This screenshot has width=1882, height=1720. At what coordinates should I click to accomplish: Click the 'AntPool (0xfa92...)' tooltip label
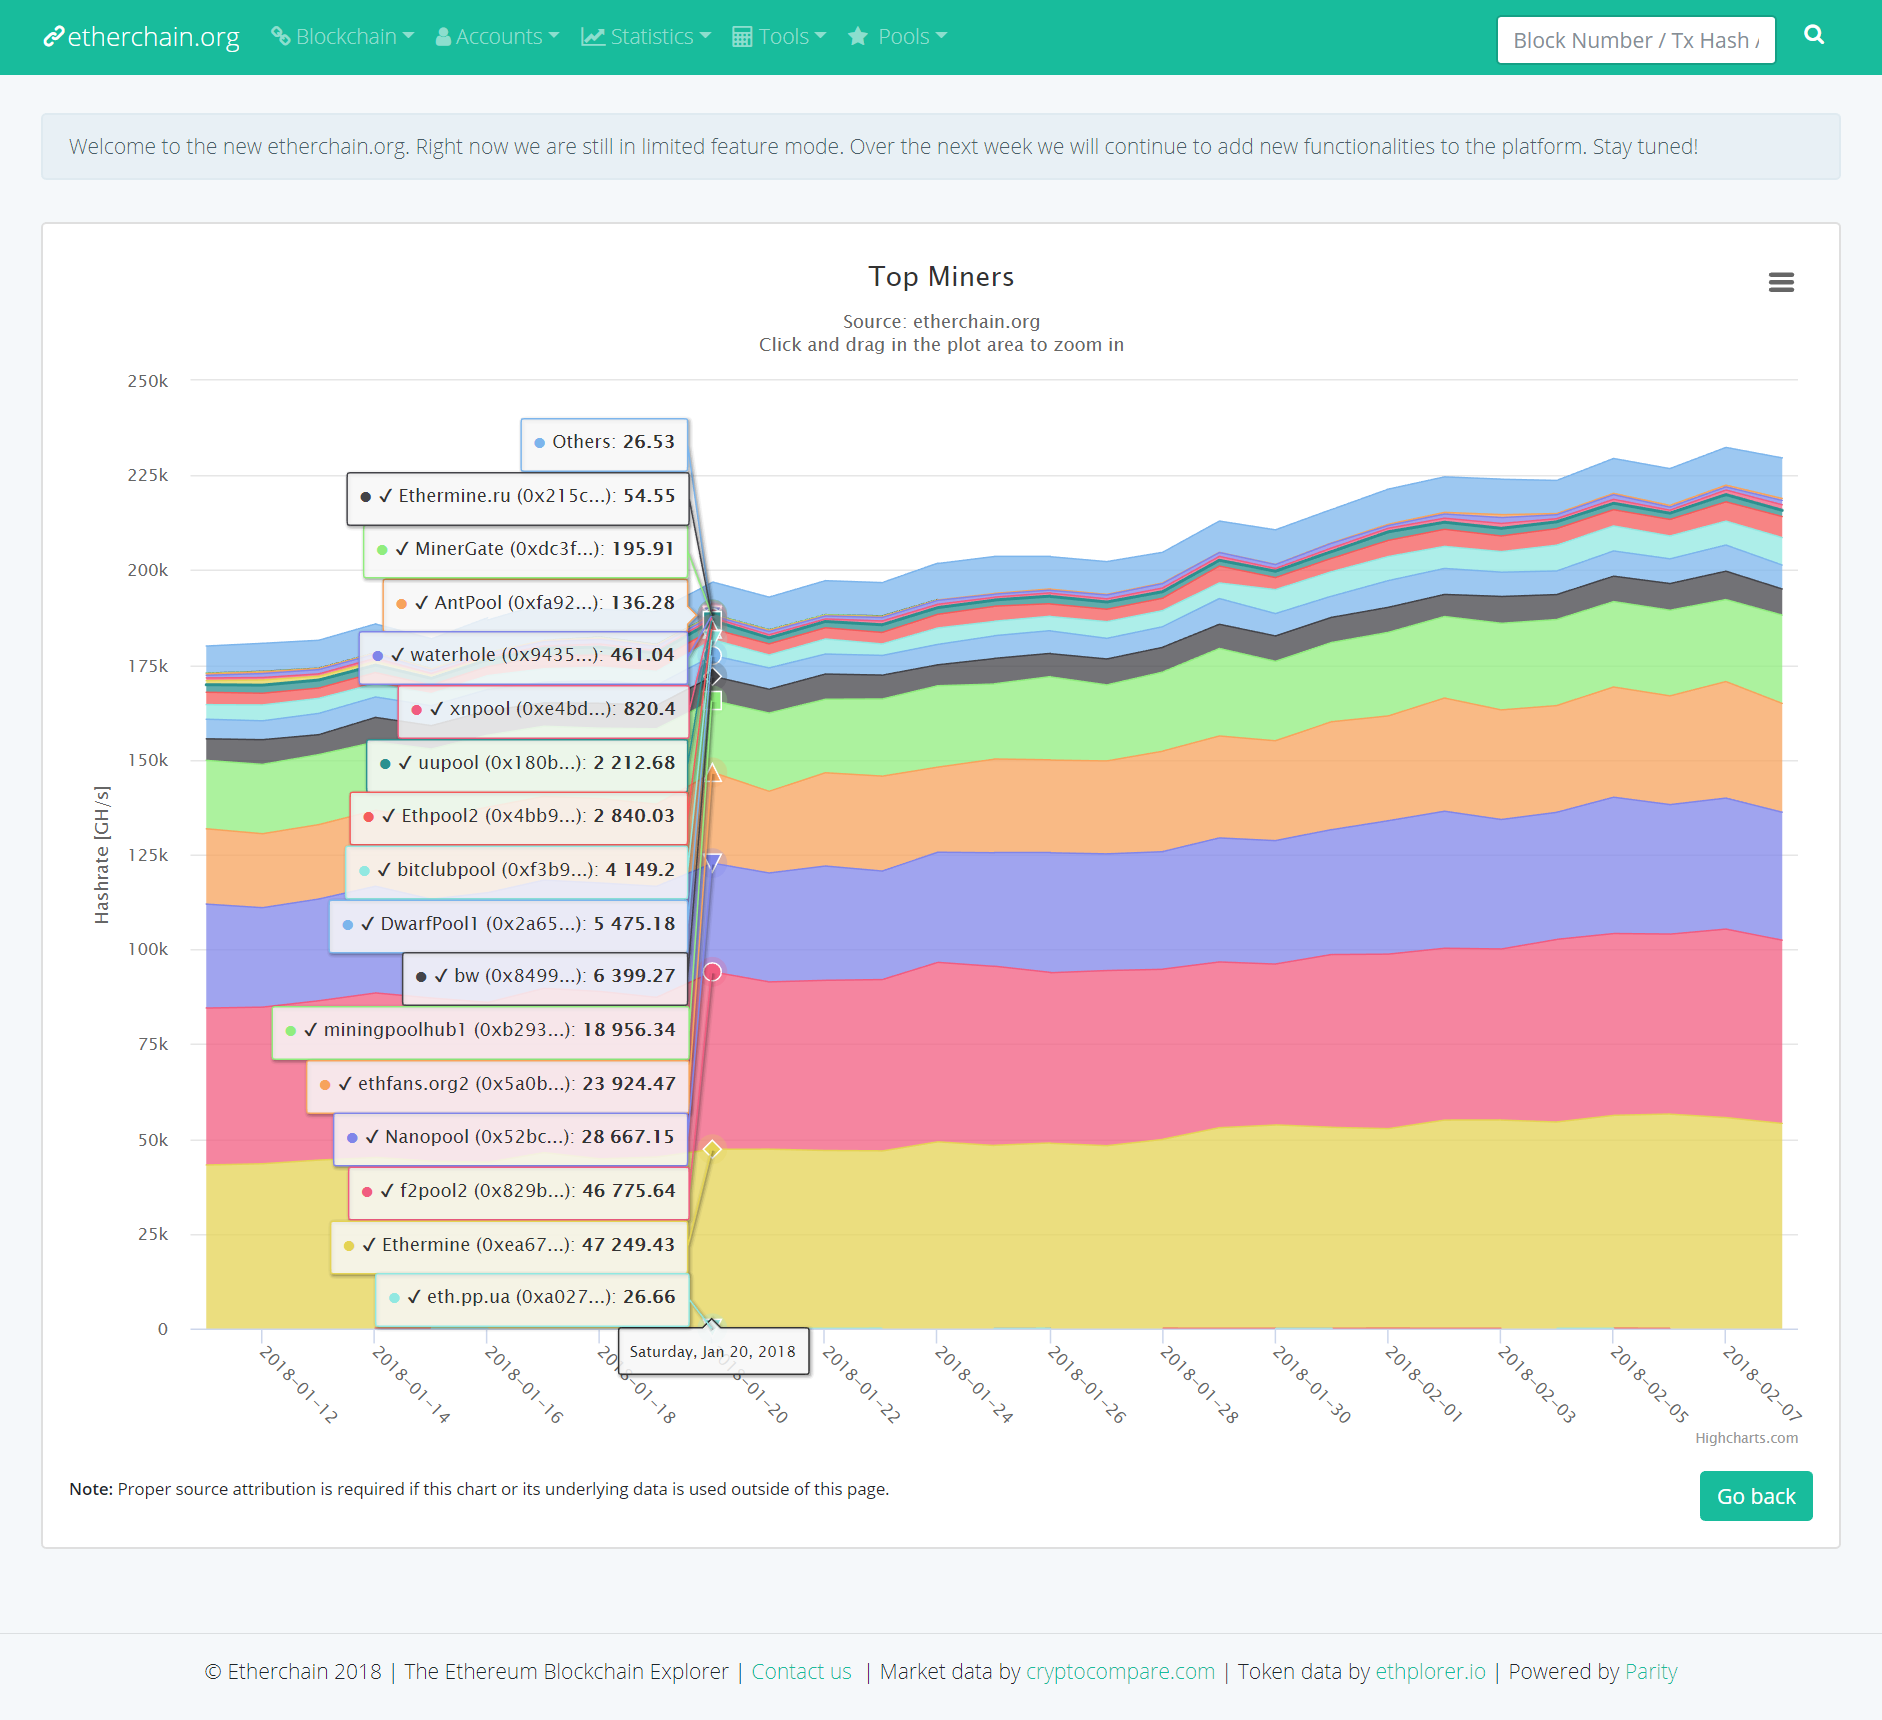536,604
